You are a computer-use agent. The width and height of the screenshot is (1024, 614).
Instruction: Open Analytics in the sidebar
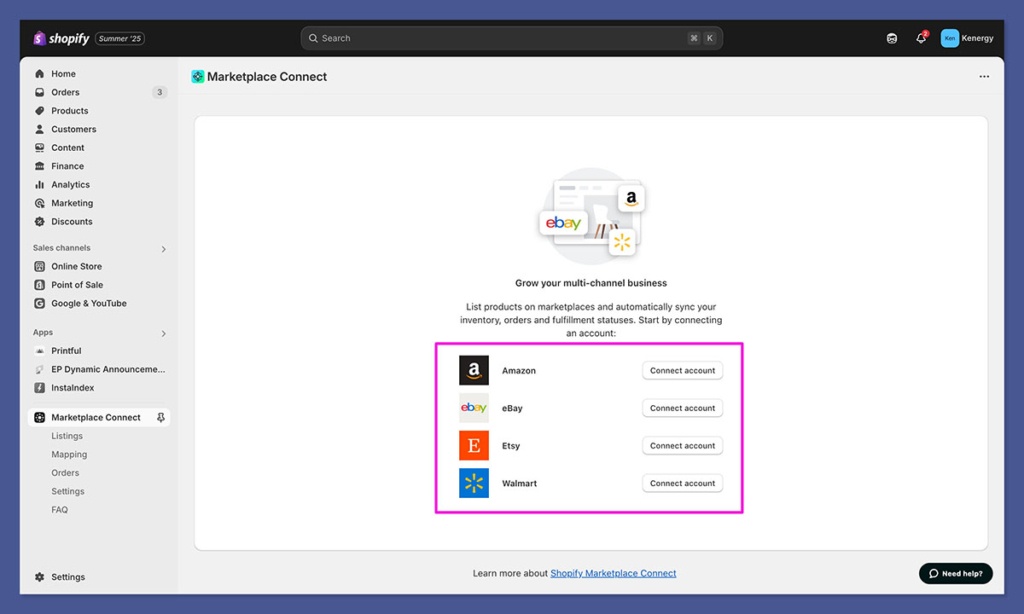tap(70, 185)
